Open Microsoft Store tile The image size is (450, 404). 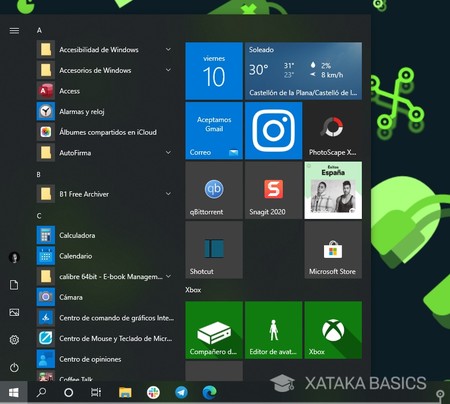tap(333, 250)
